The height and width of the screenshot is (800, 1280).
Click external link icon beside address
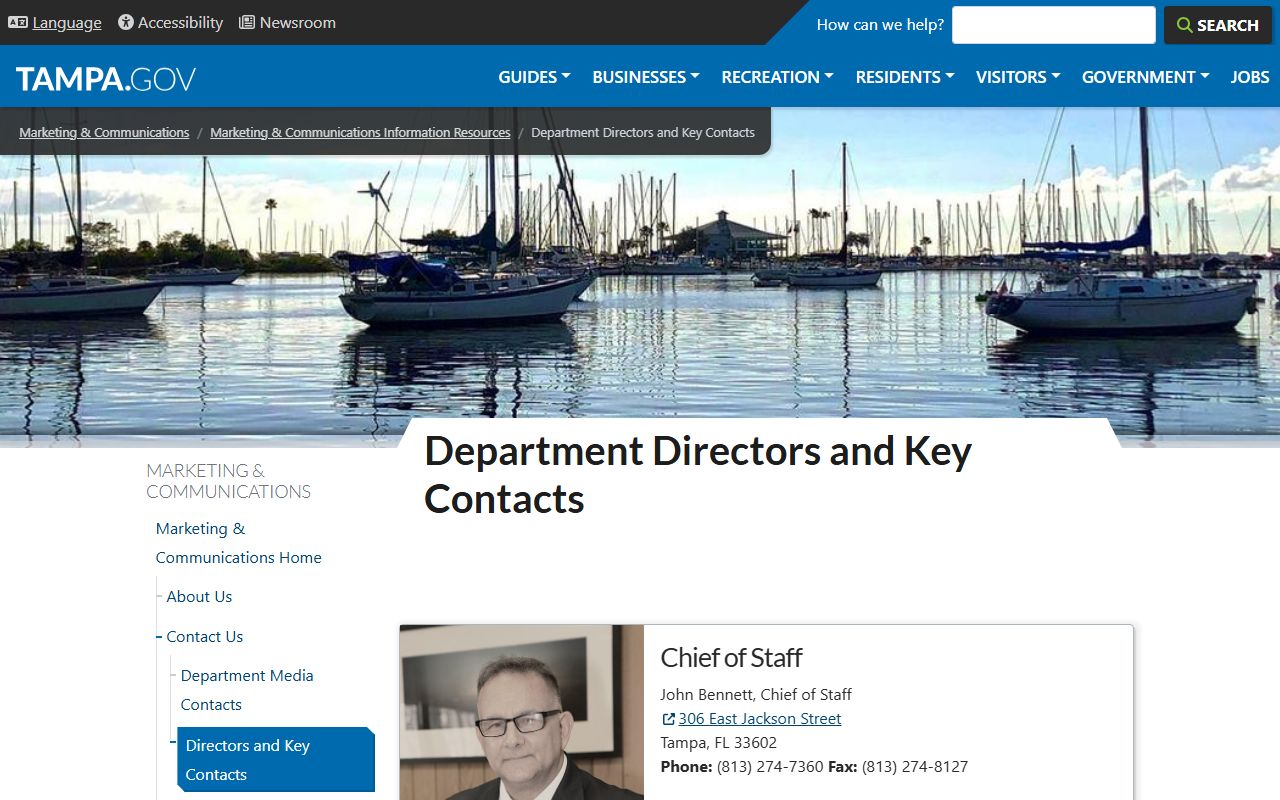point(668,719)
